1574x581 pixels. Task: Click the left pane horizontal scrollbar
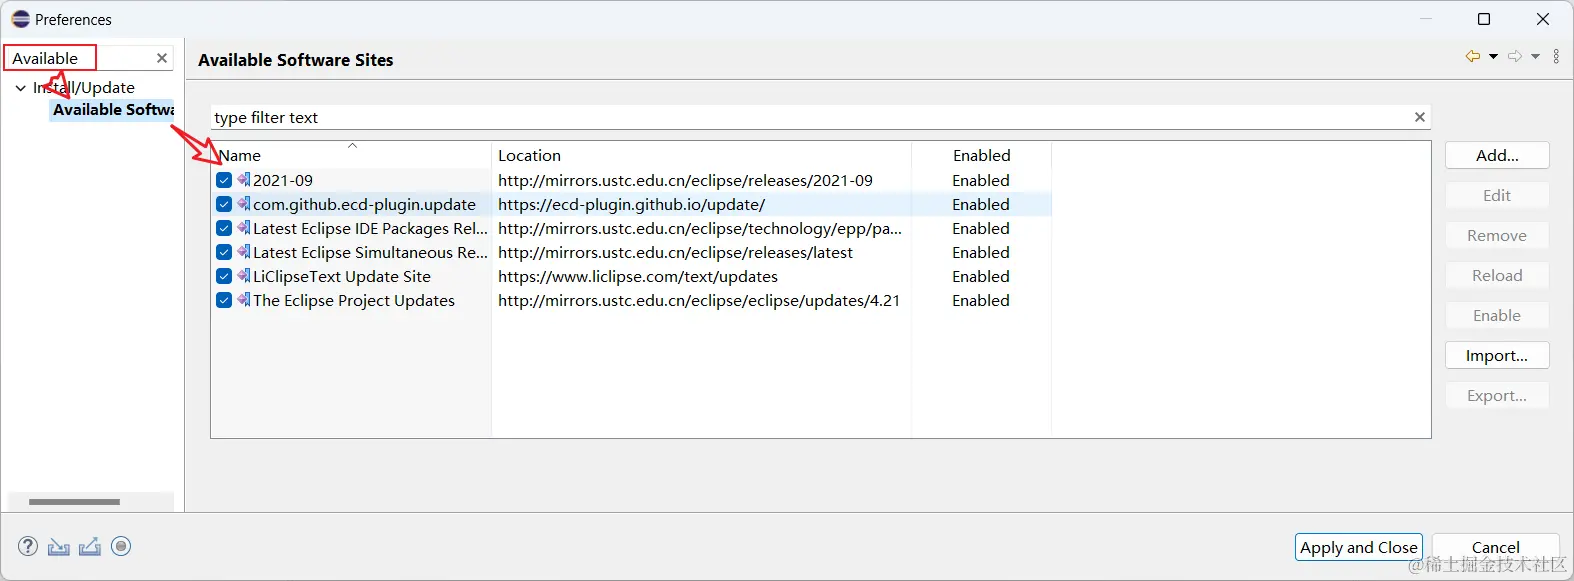coord(74,502)
